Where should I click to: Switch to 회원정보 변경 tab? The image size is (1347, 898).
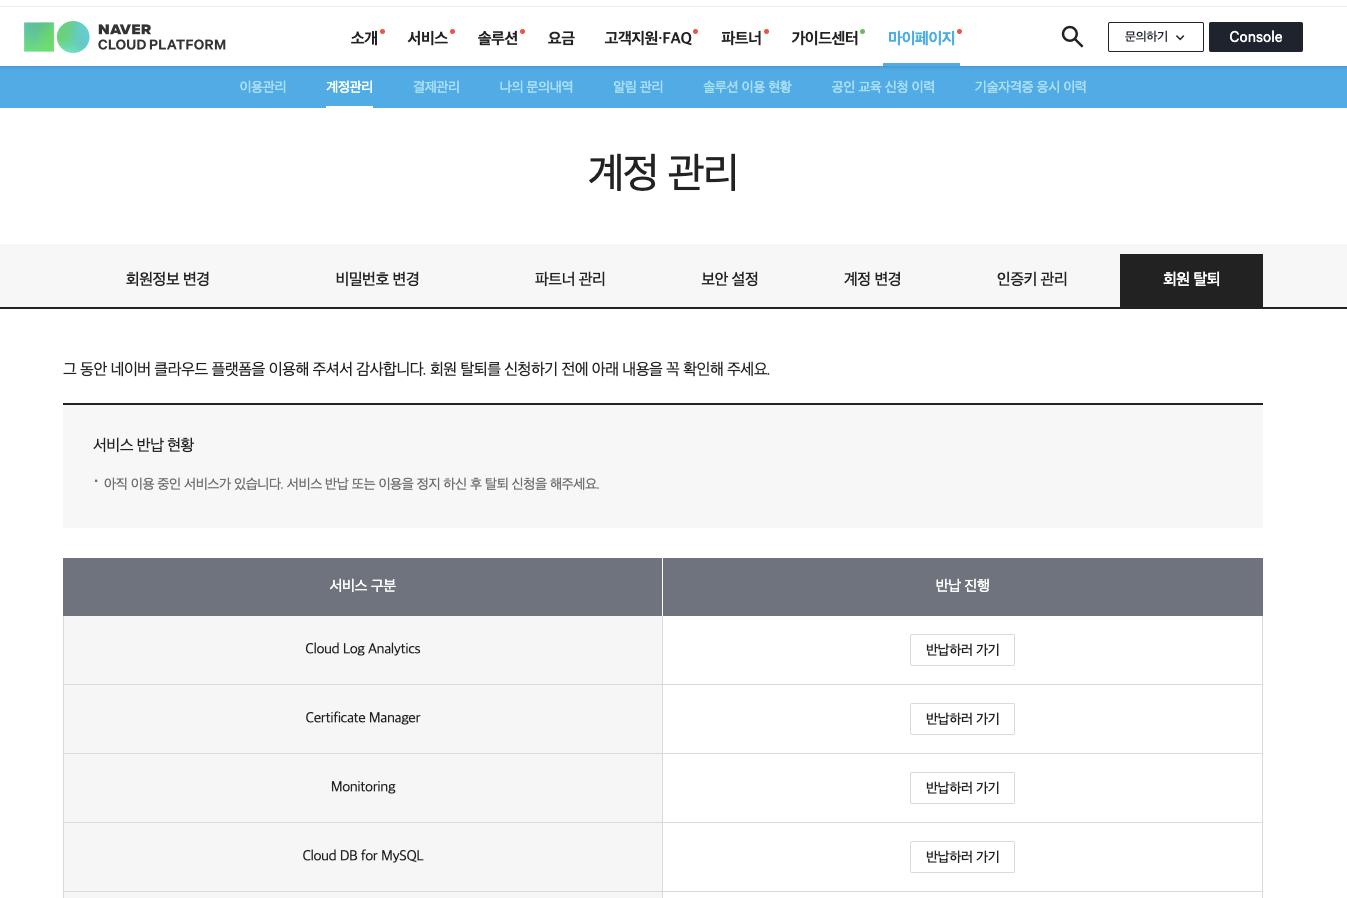167,279
